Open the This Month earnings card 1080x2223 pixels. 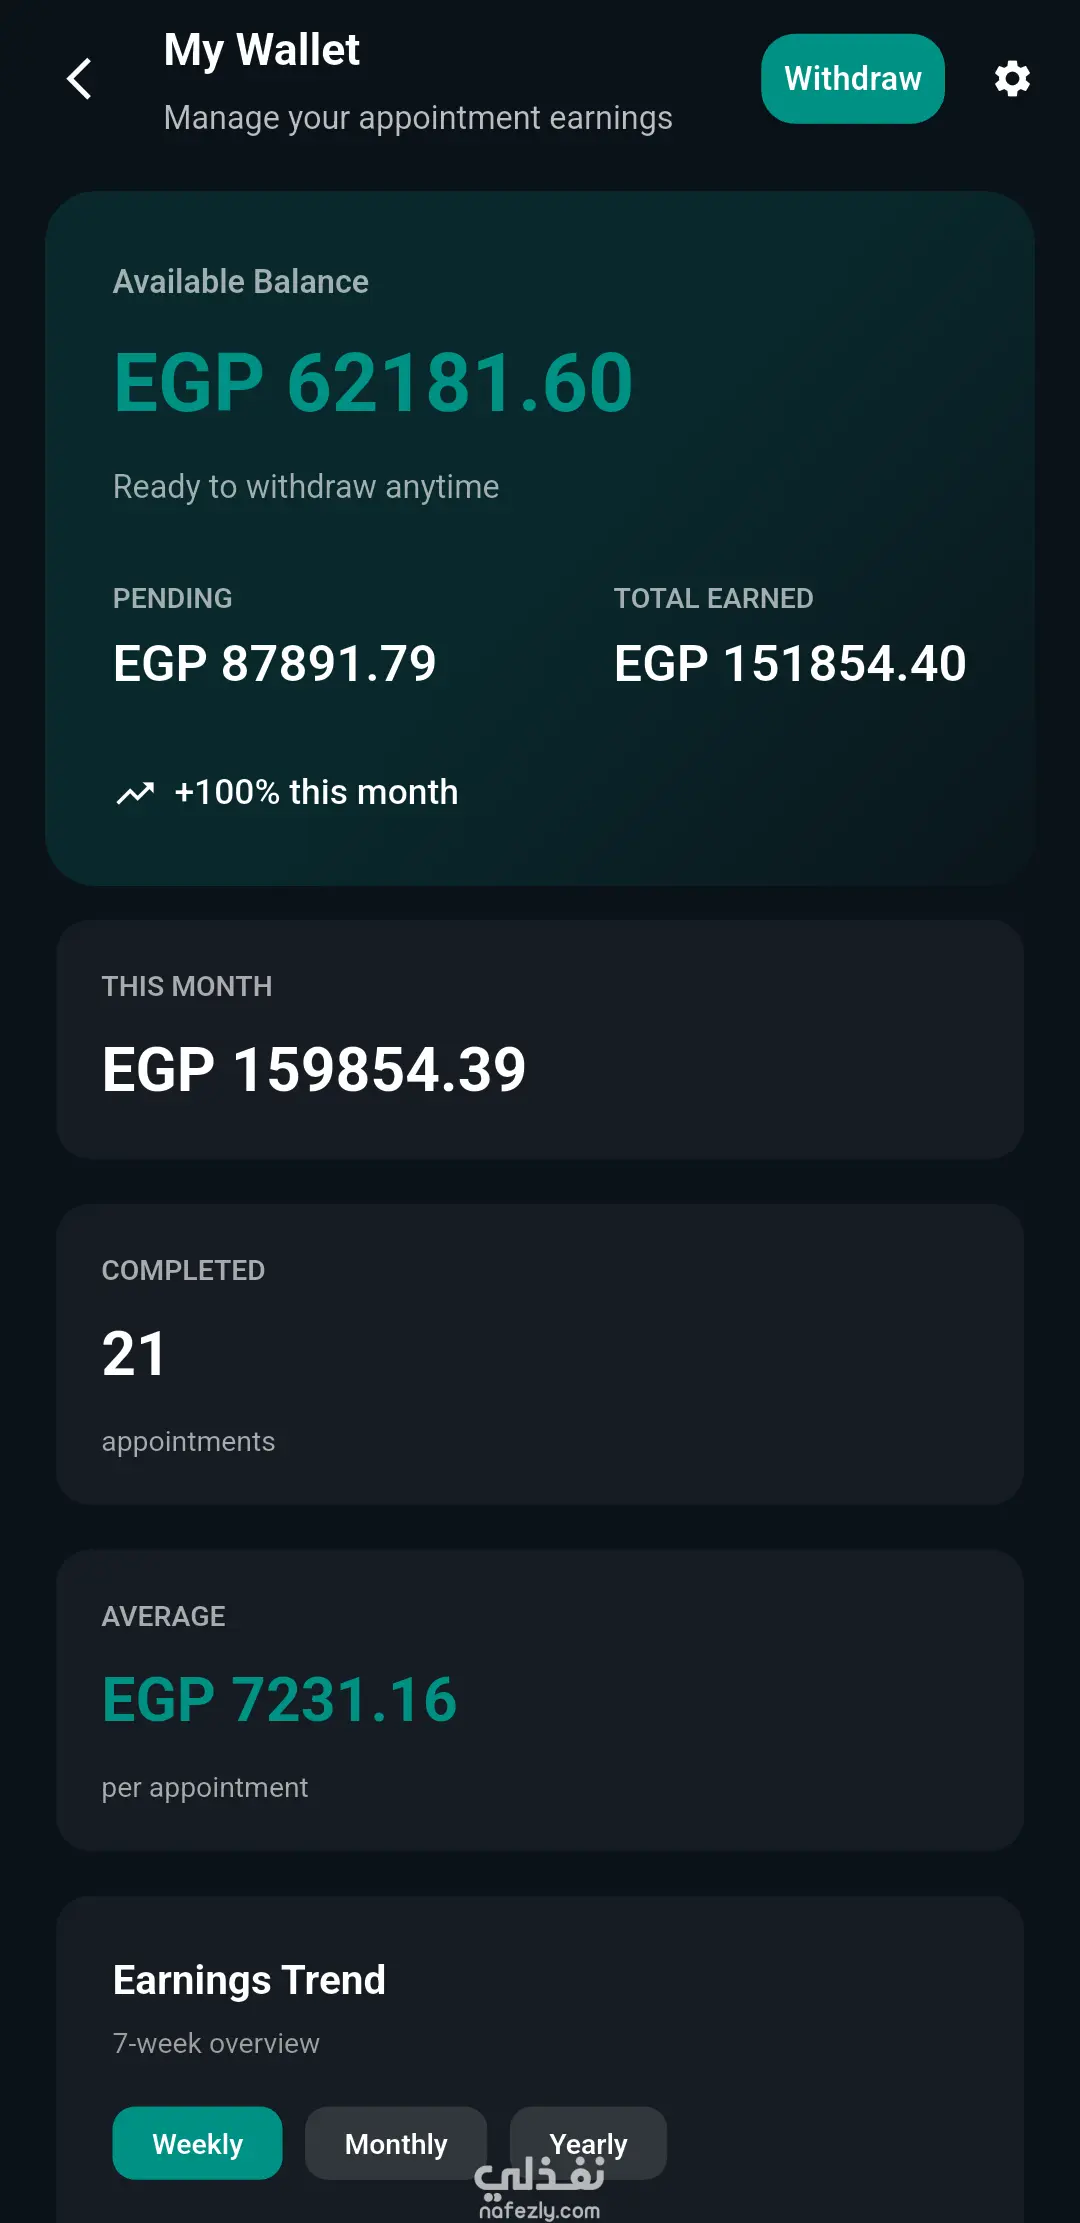(540, 1040)
